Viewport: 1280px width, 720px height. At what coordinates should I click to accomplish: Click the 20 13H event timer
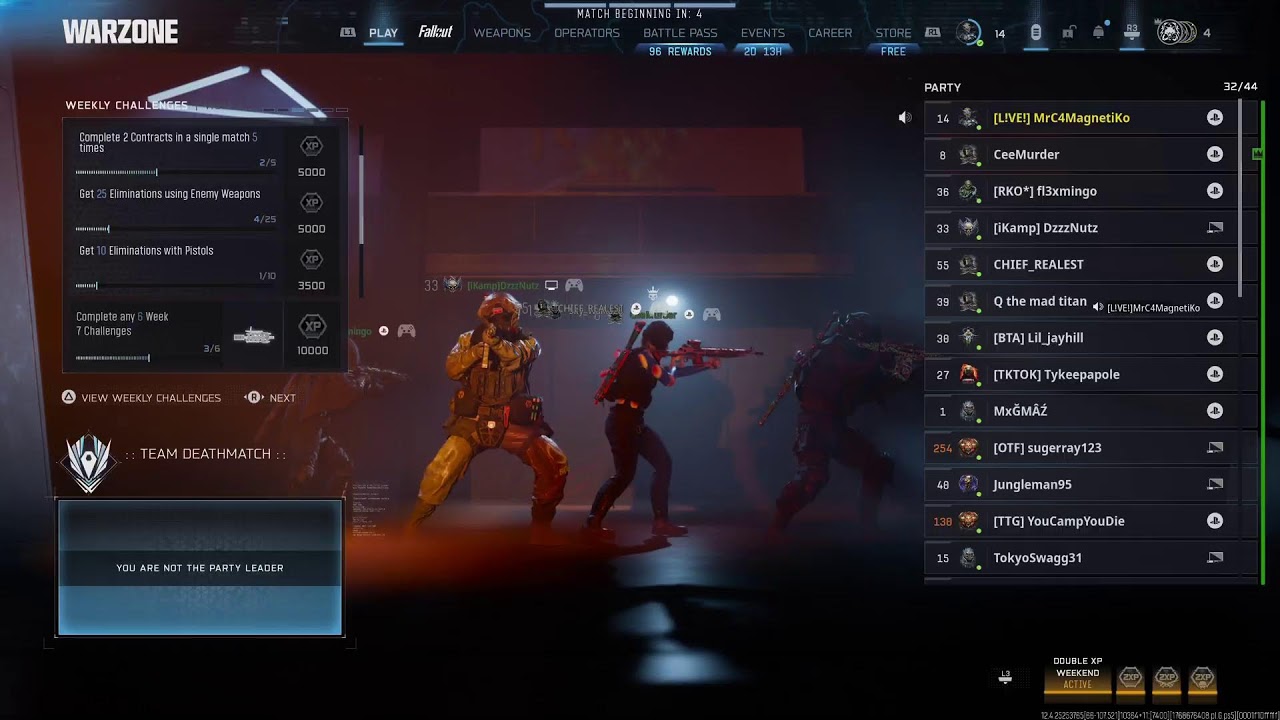click(x=763, y=52)
